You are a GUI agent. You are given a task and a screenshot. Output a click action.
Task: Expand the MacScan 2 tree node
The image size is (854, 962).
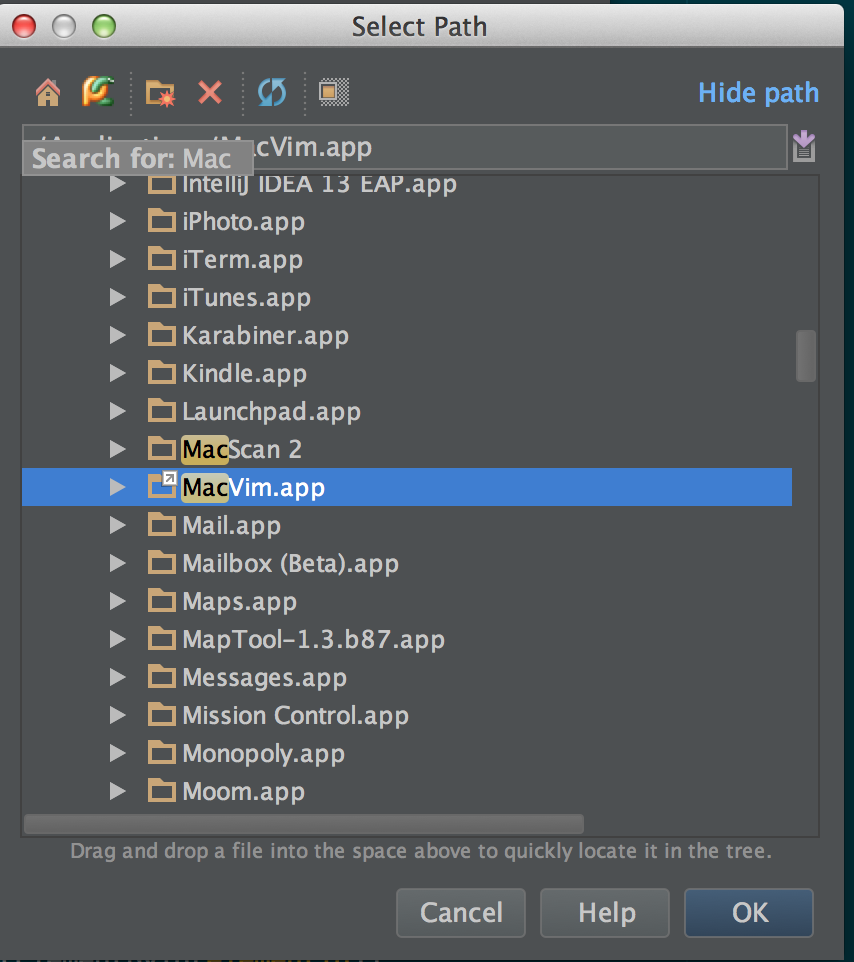pyautogui.click(x=117, y=449)
